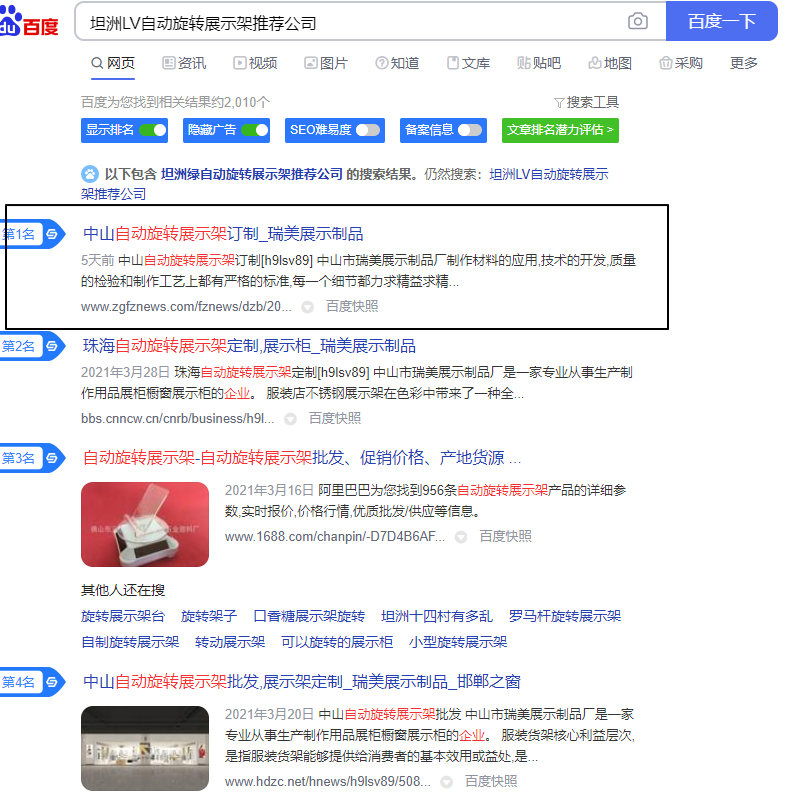The height and width of the screenshot is (800, 800).
Task: Open the 知道 tab
Action: point(397,63)
